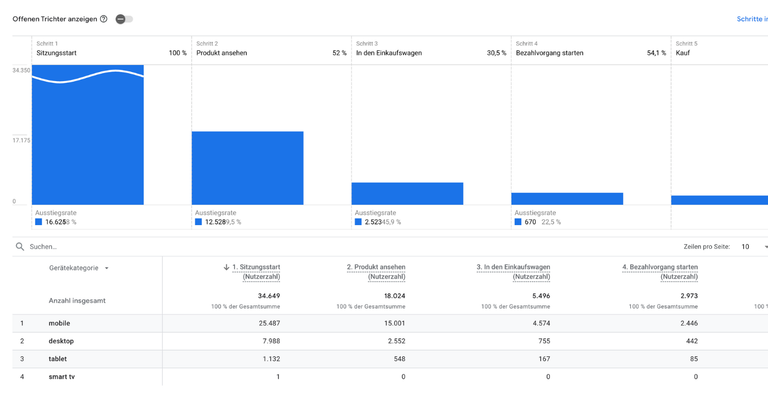Open the Zeilen pro Seite dropdown
The width and height of the screenshot is (768, 393).
tap(753, 246)
